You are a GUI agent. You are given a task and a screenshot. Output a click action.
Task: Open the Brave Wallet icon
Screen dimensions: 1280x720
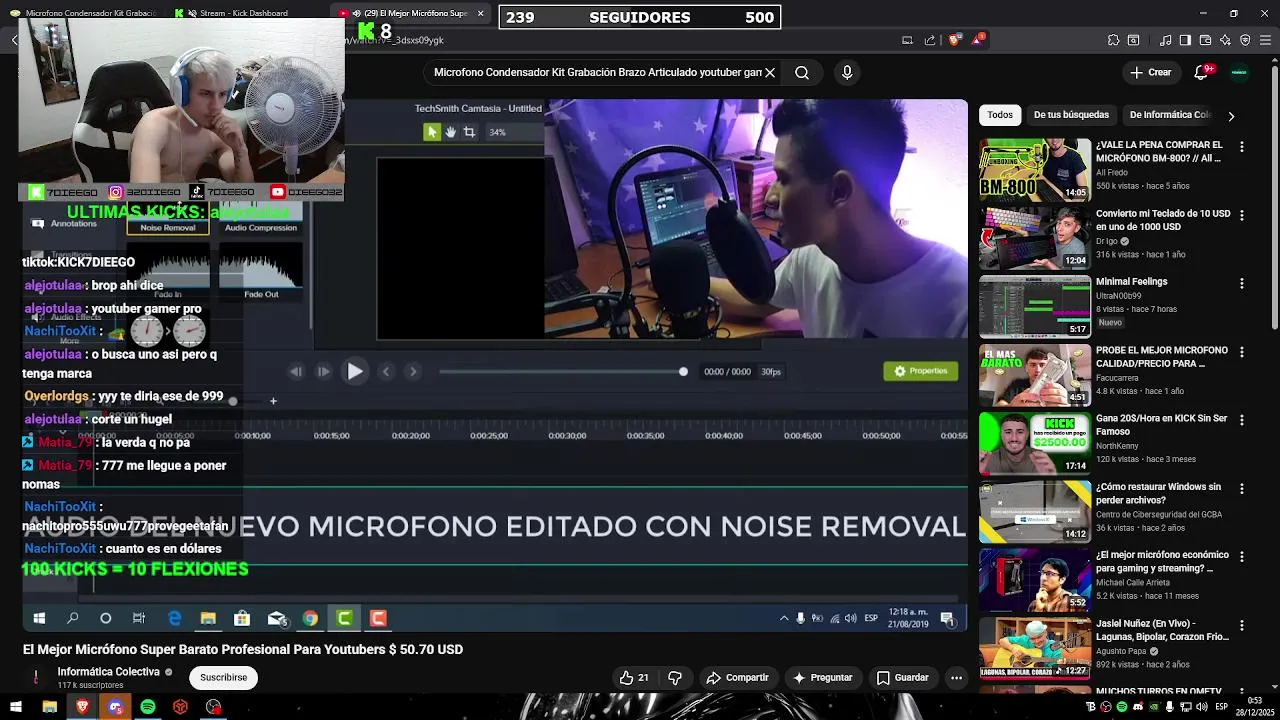tap(1205, 40)
